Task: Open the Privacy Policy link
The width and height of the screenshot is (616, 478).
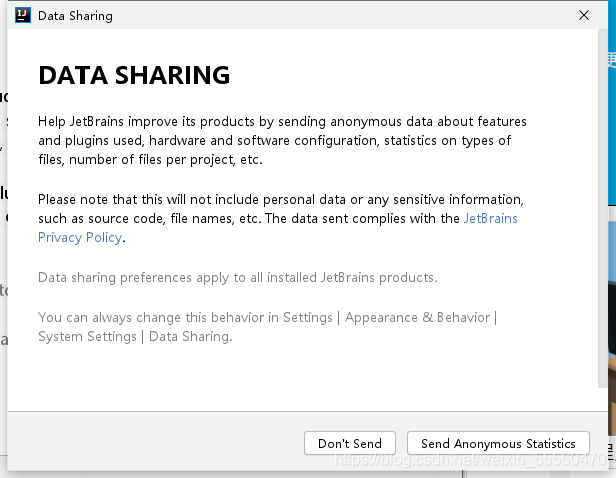Action: (x=80, y=238)
